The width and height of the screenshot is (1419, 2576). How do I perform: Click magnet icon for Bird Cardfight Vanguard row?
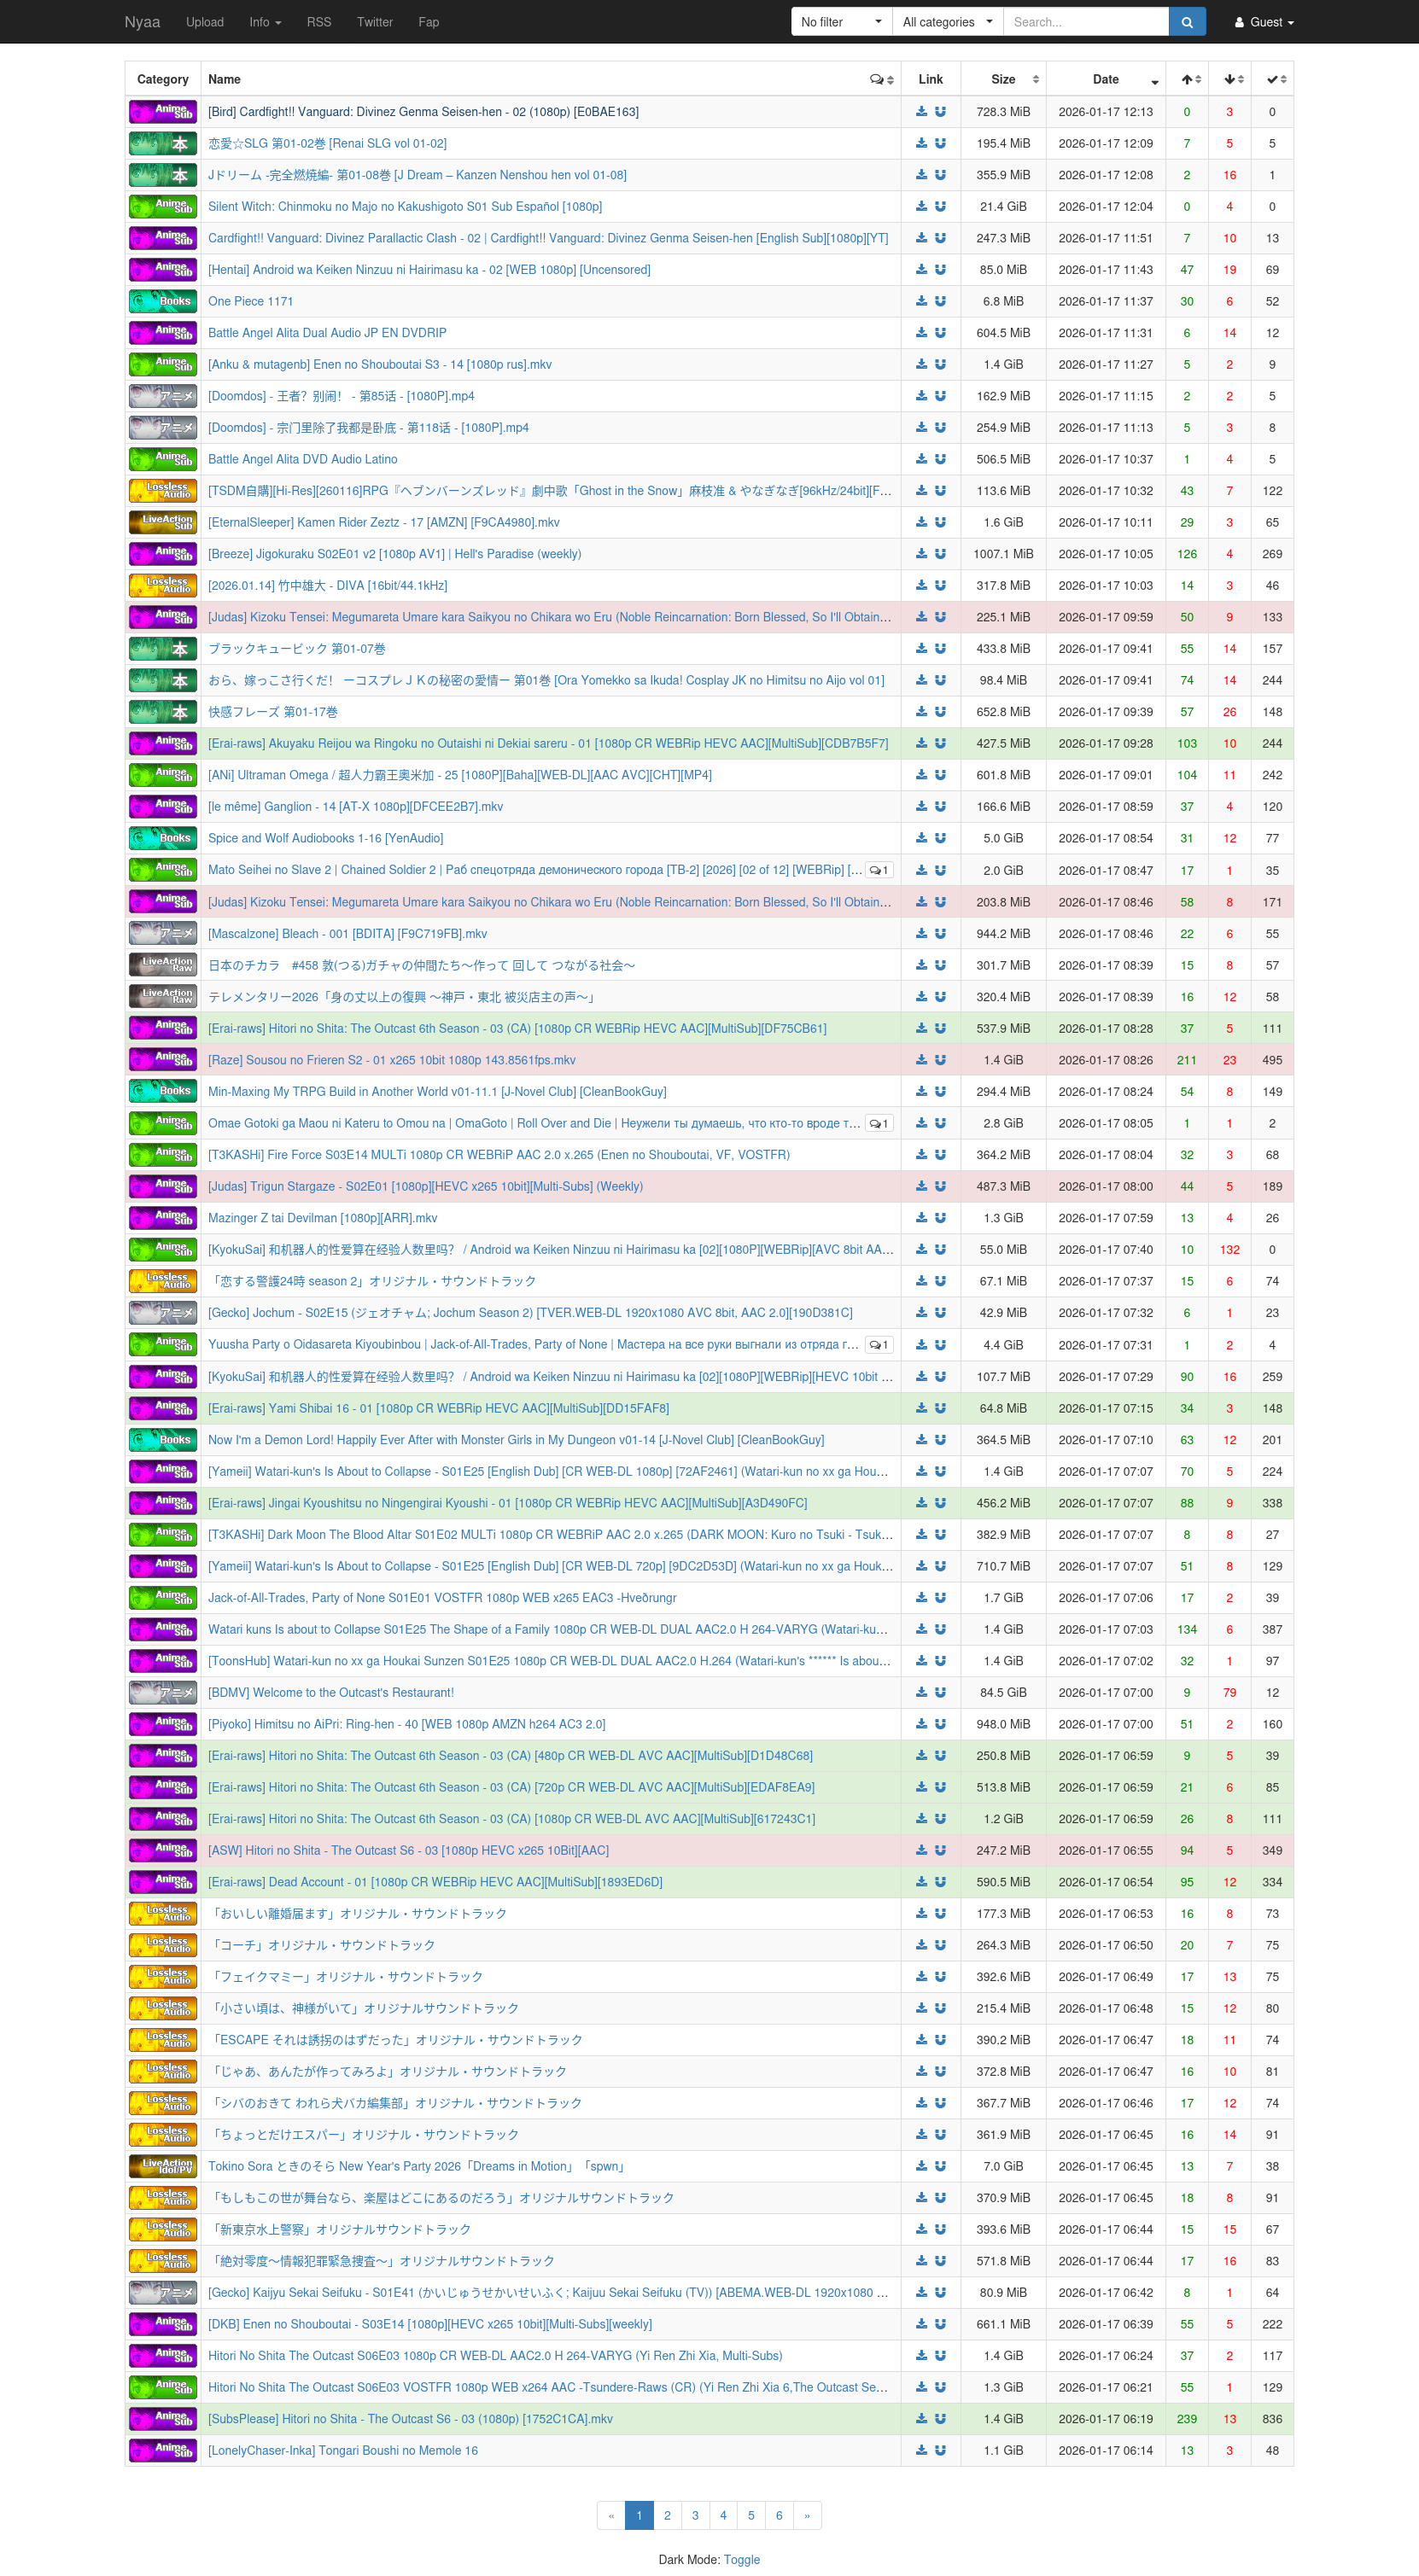(x=940, y=112)
